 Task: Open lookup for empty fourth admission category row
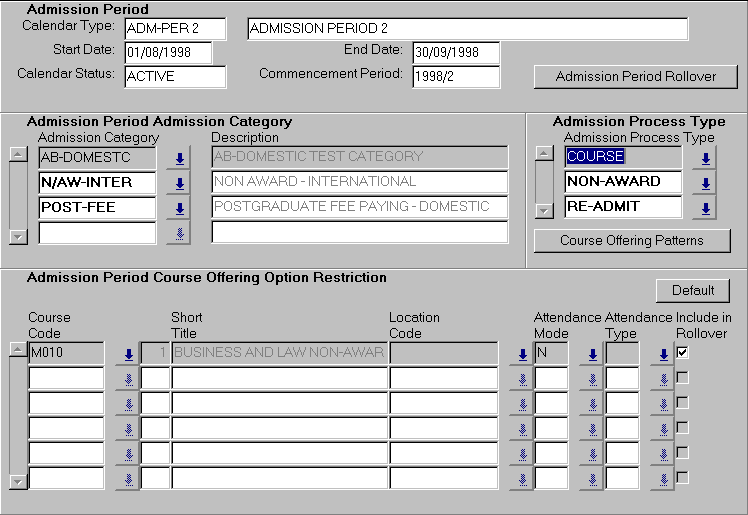180,233
